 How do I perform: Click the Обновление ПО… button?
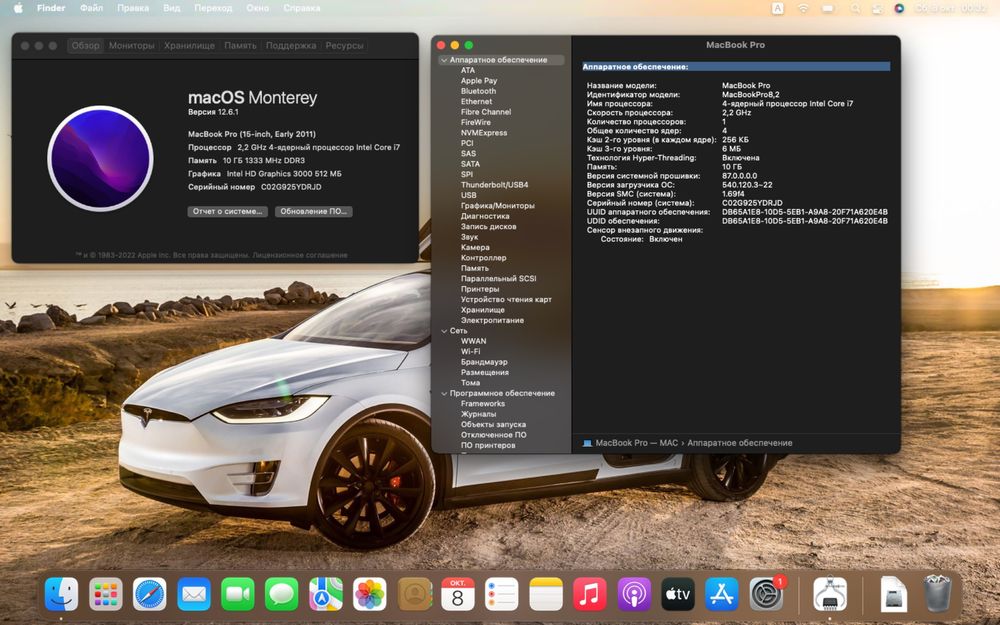coord(313,211)
